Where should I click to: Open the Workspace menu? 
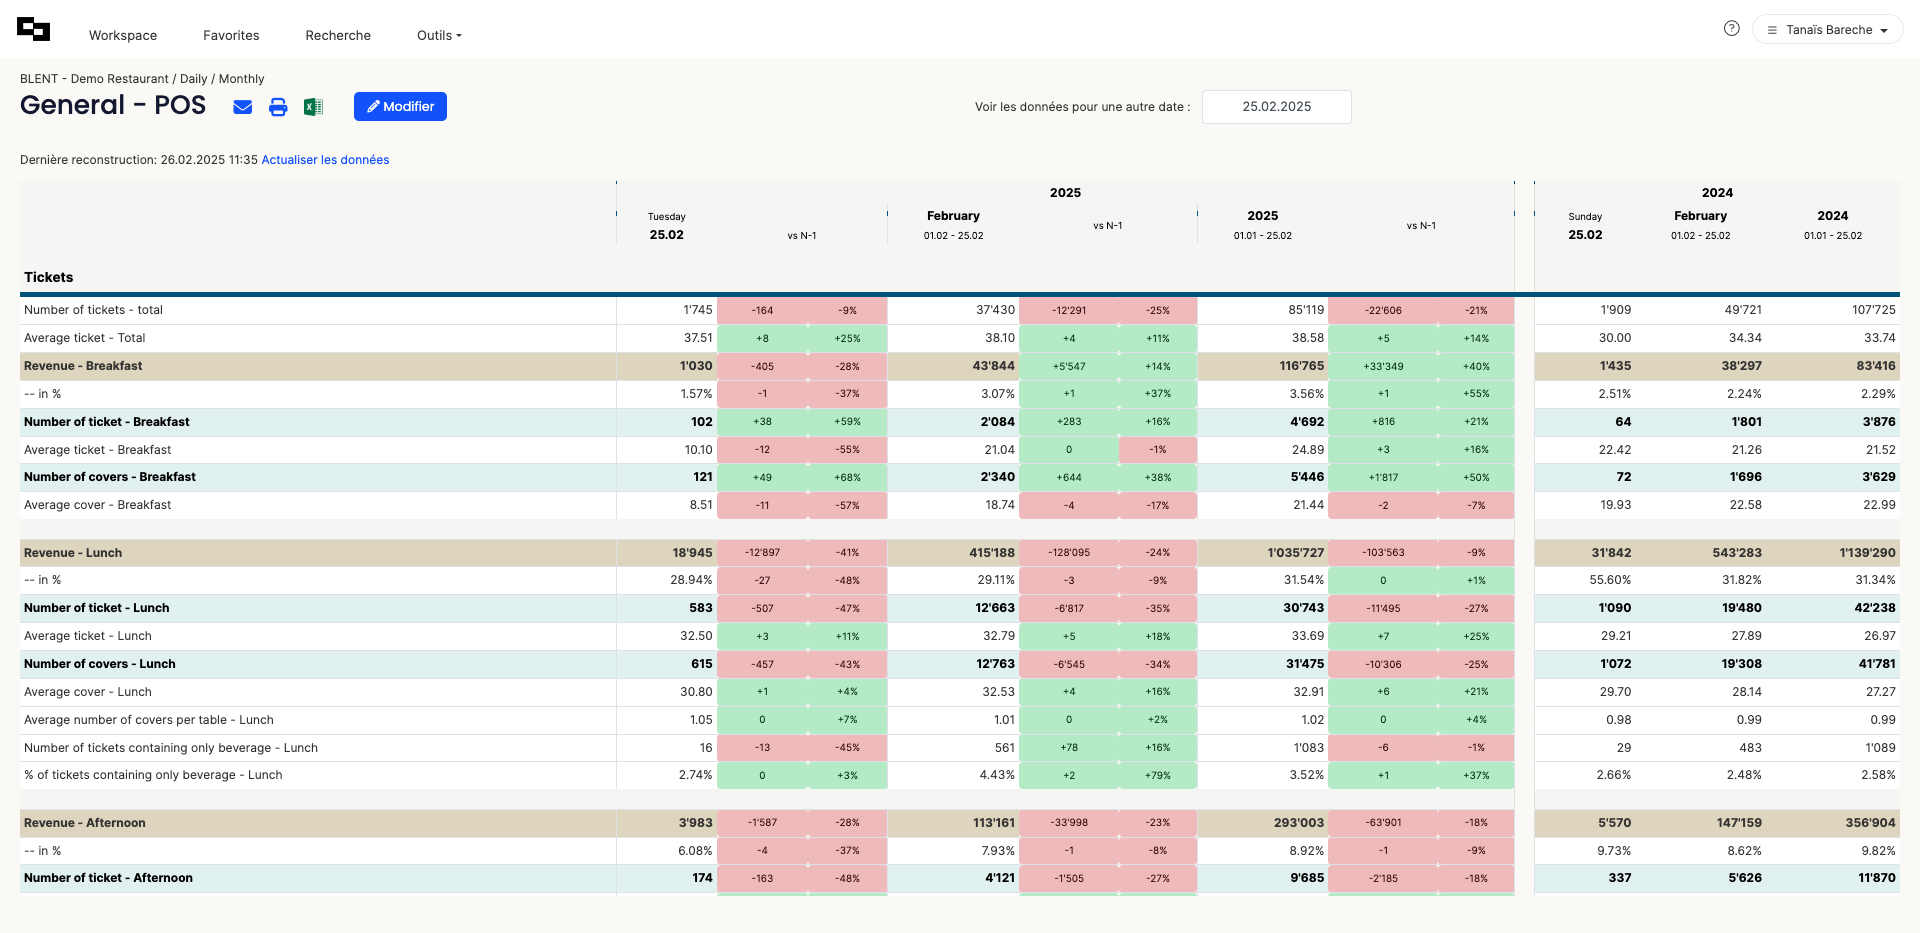pyautogui.click(x=123, y=35)
